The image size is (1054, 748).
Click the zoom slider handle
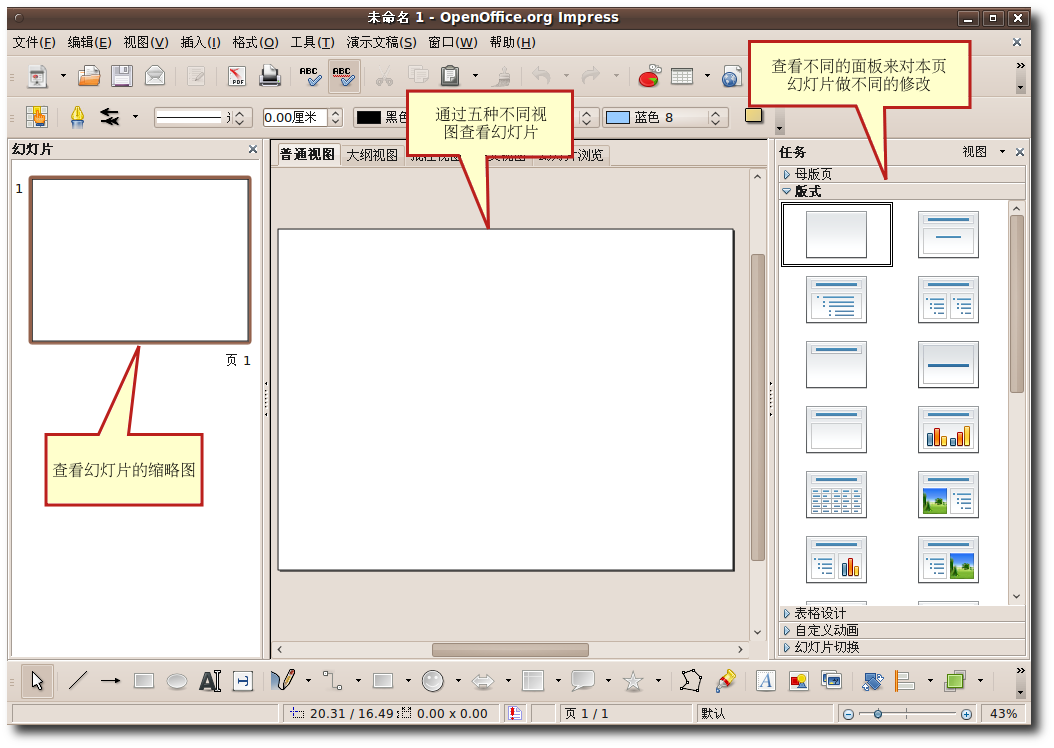point(877,714)
